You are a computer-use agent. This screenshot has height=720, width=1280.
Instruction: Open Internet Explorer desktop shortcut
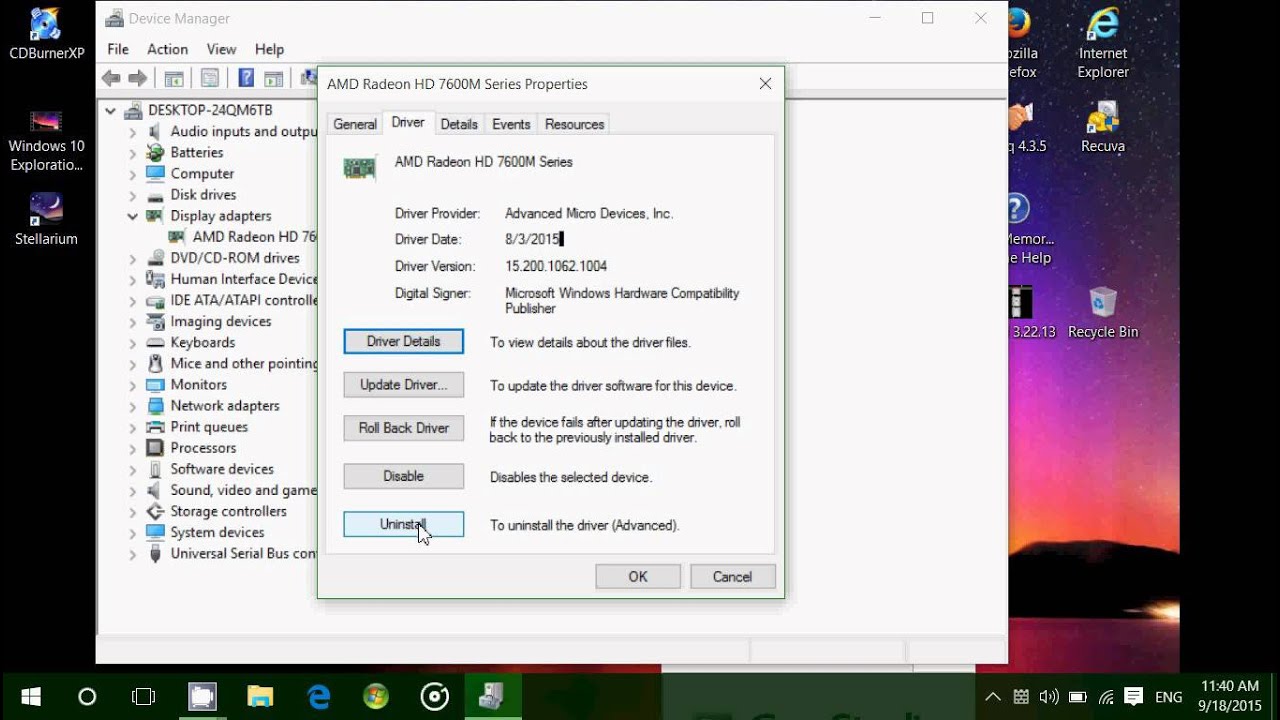[1103, 43]
